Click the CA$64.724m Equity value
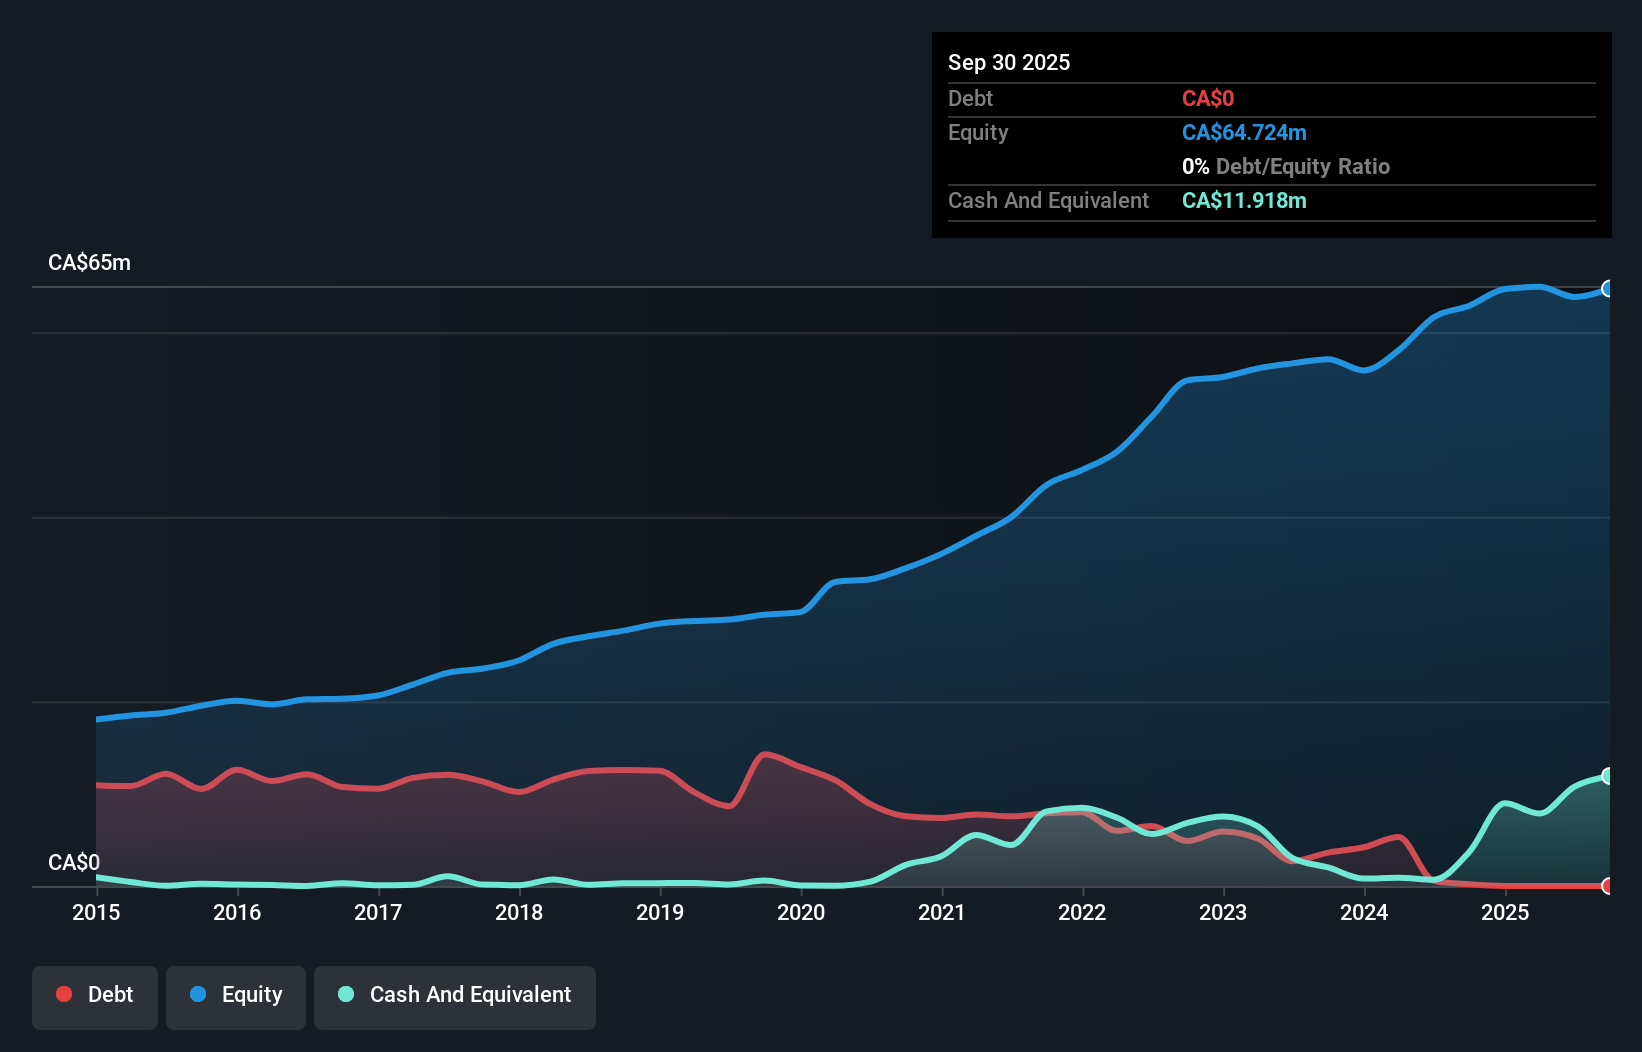 tap(1244, 132)
